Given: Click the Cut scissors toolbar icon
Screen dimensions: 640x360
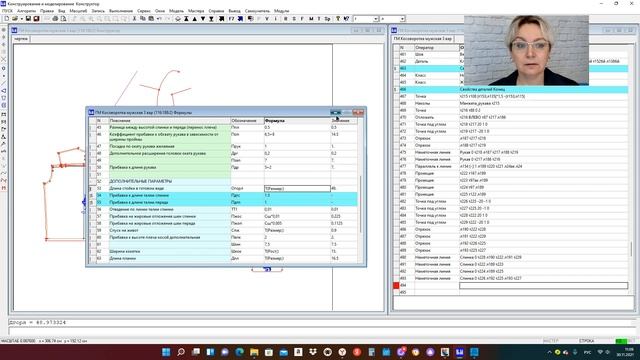Looking at the screenshot, I should [x=134, y=19].
